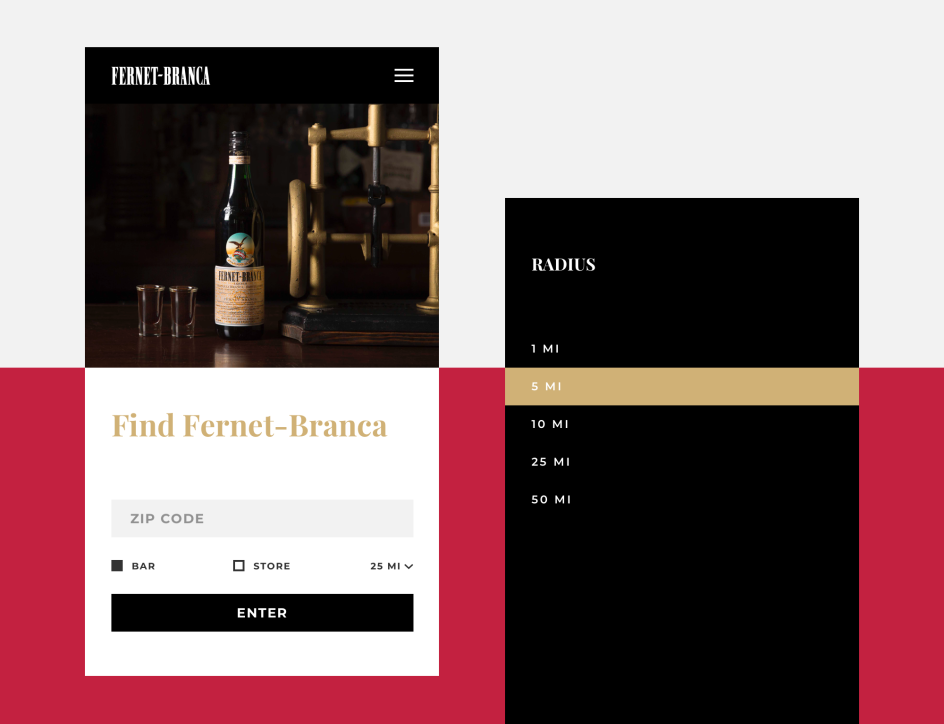Viewport: 944px width, 724px height.
Task: Click the BAR label text
Action: 143,566
